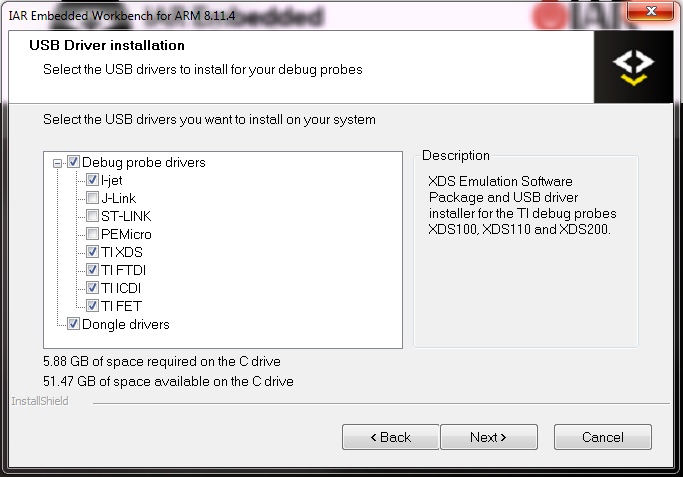Enable the ST-LINK driver checkbox
Screen dimensions: 683x477
pos(92,216)
